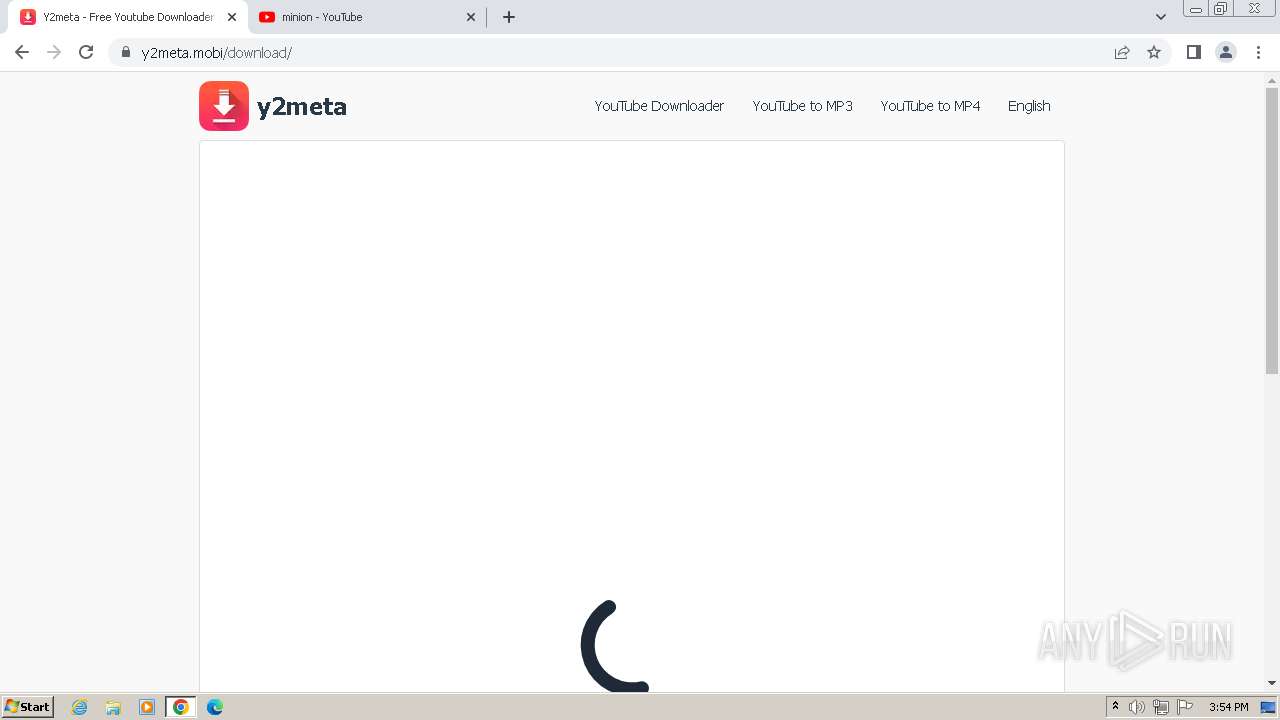Viewport: 1280px width, 720px height.
Task: Open Windows Media Player taskbar icon
Action: (x=147, y=707)
